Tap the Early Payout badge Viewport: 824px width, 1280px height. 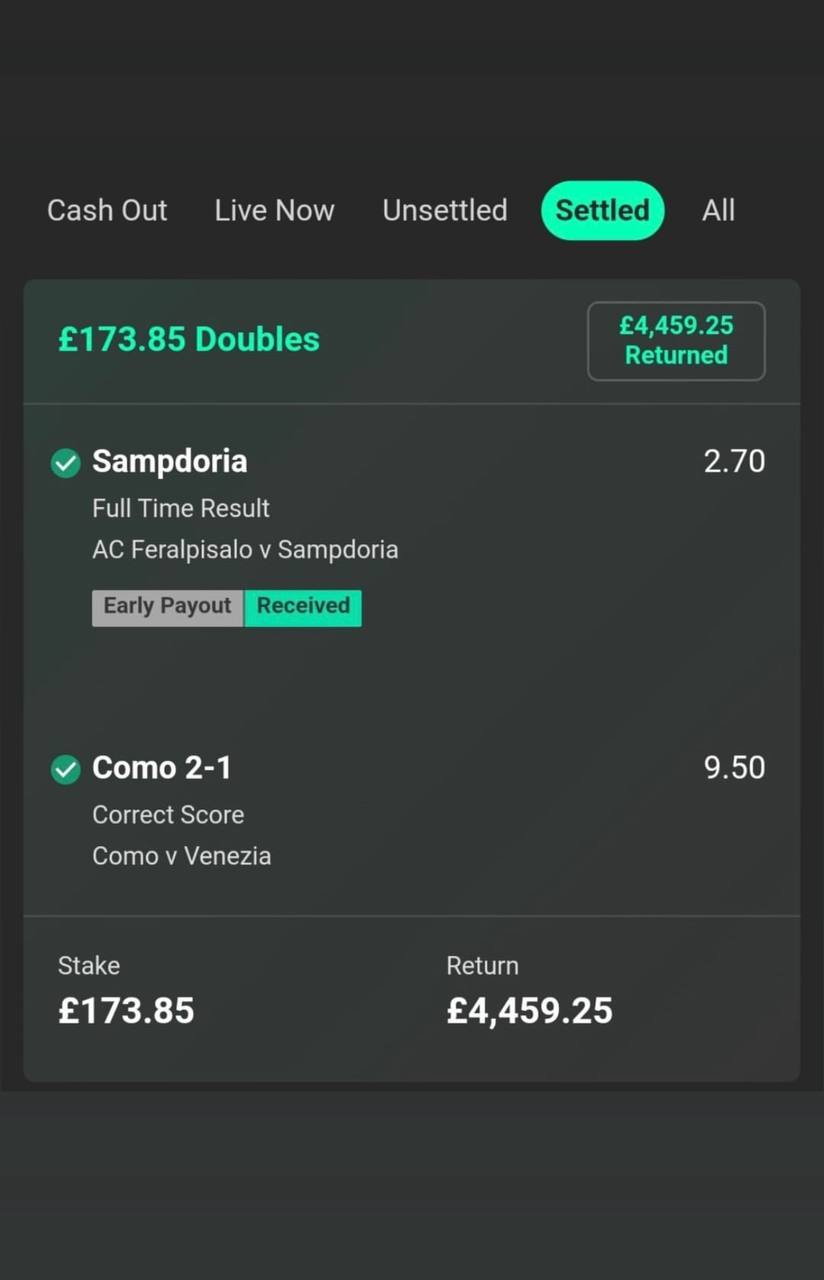tap(167, 606)
